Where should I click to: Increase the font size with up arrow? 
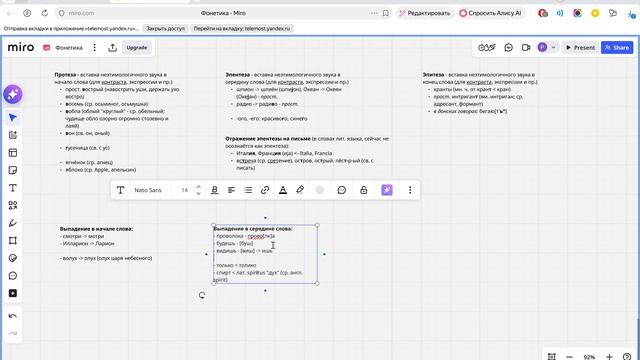[198, 187]
